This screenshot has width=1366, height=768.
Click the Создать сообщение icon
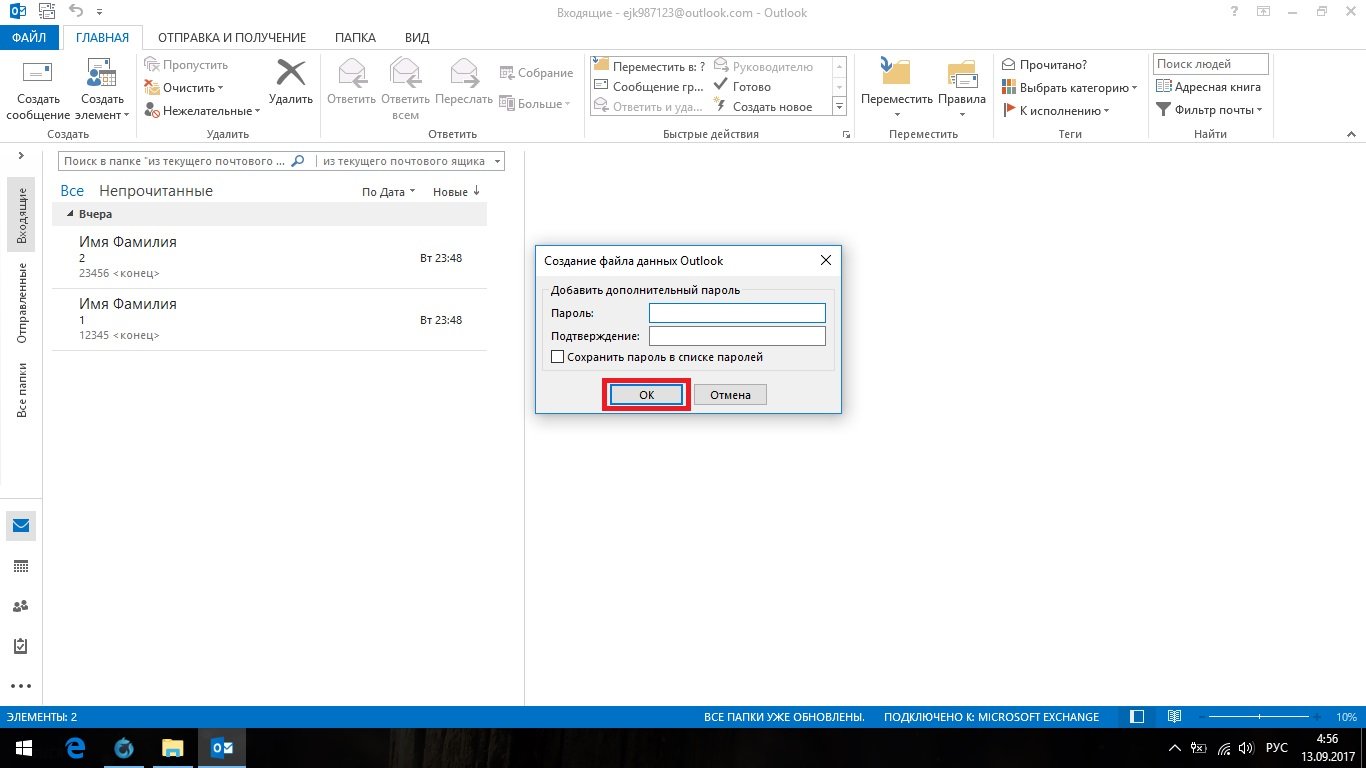(38, 72)
